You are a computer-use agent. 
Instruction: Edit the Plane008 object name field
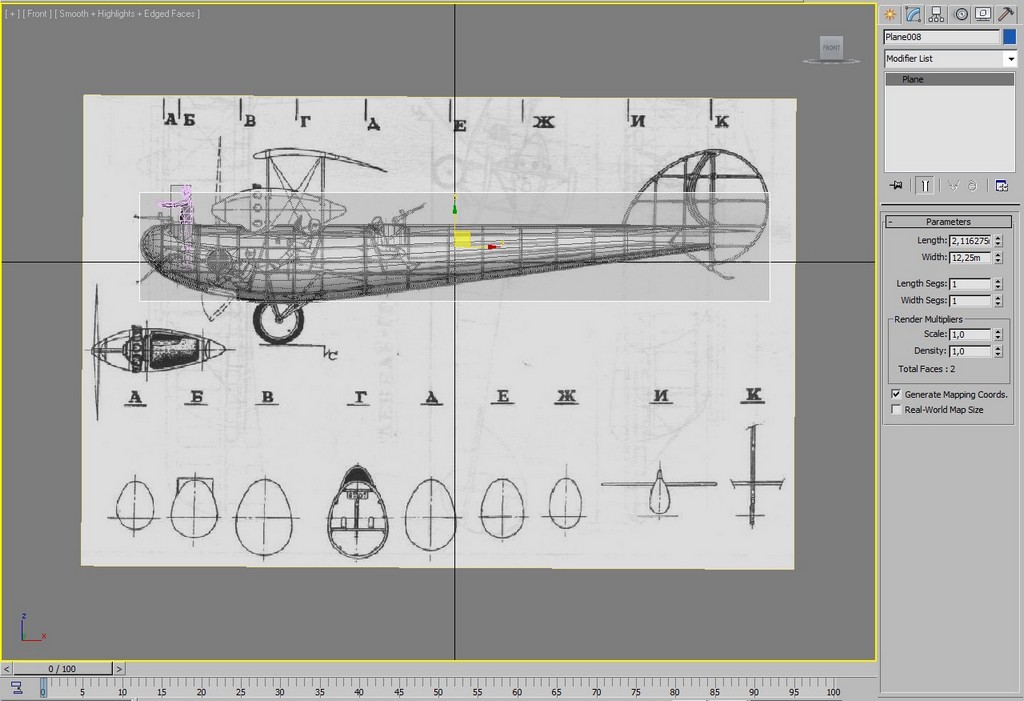tap(942, 37)
